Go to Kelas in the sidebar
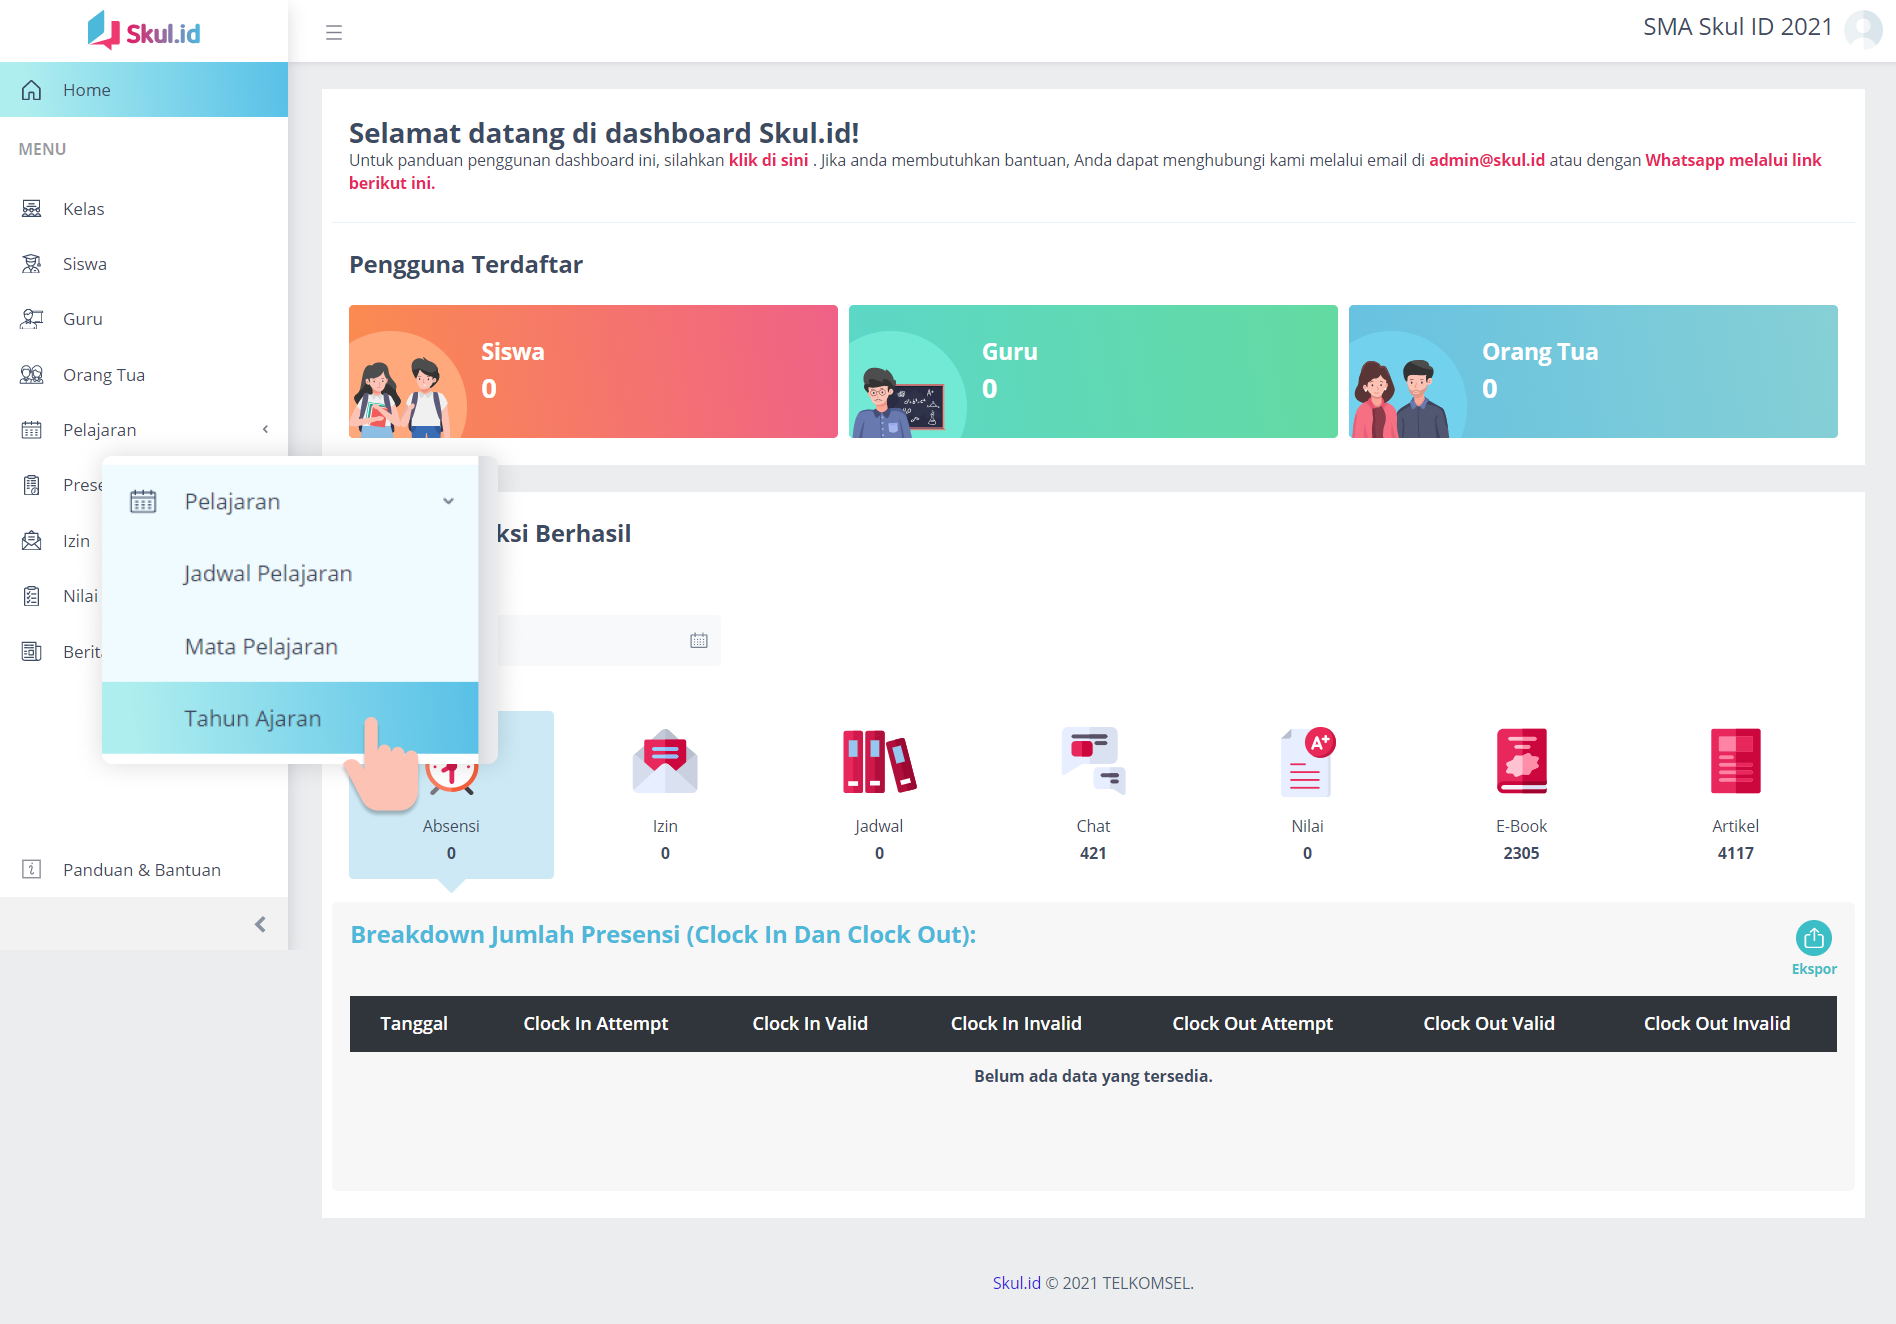The width and height of the screenshot is (1896, 1324). click(84, 209)
